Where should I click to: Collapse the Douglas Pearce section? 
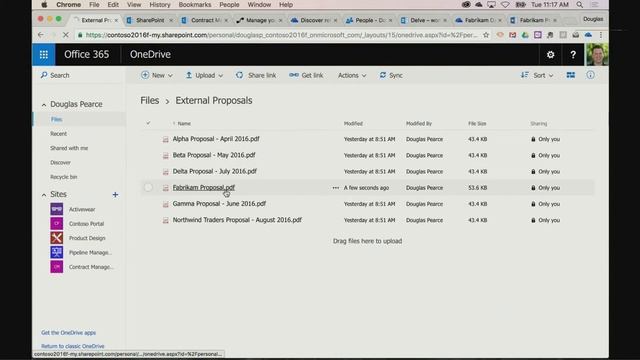44,105
